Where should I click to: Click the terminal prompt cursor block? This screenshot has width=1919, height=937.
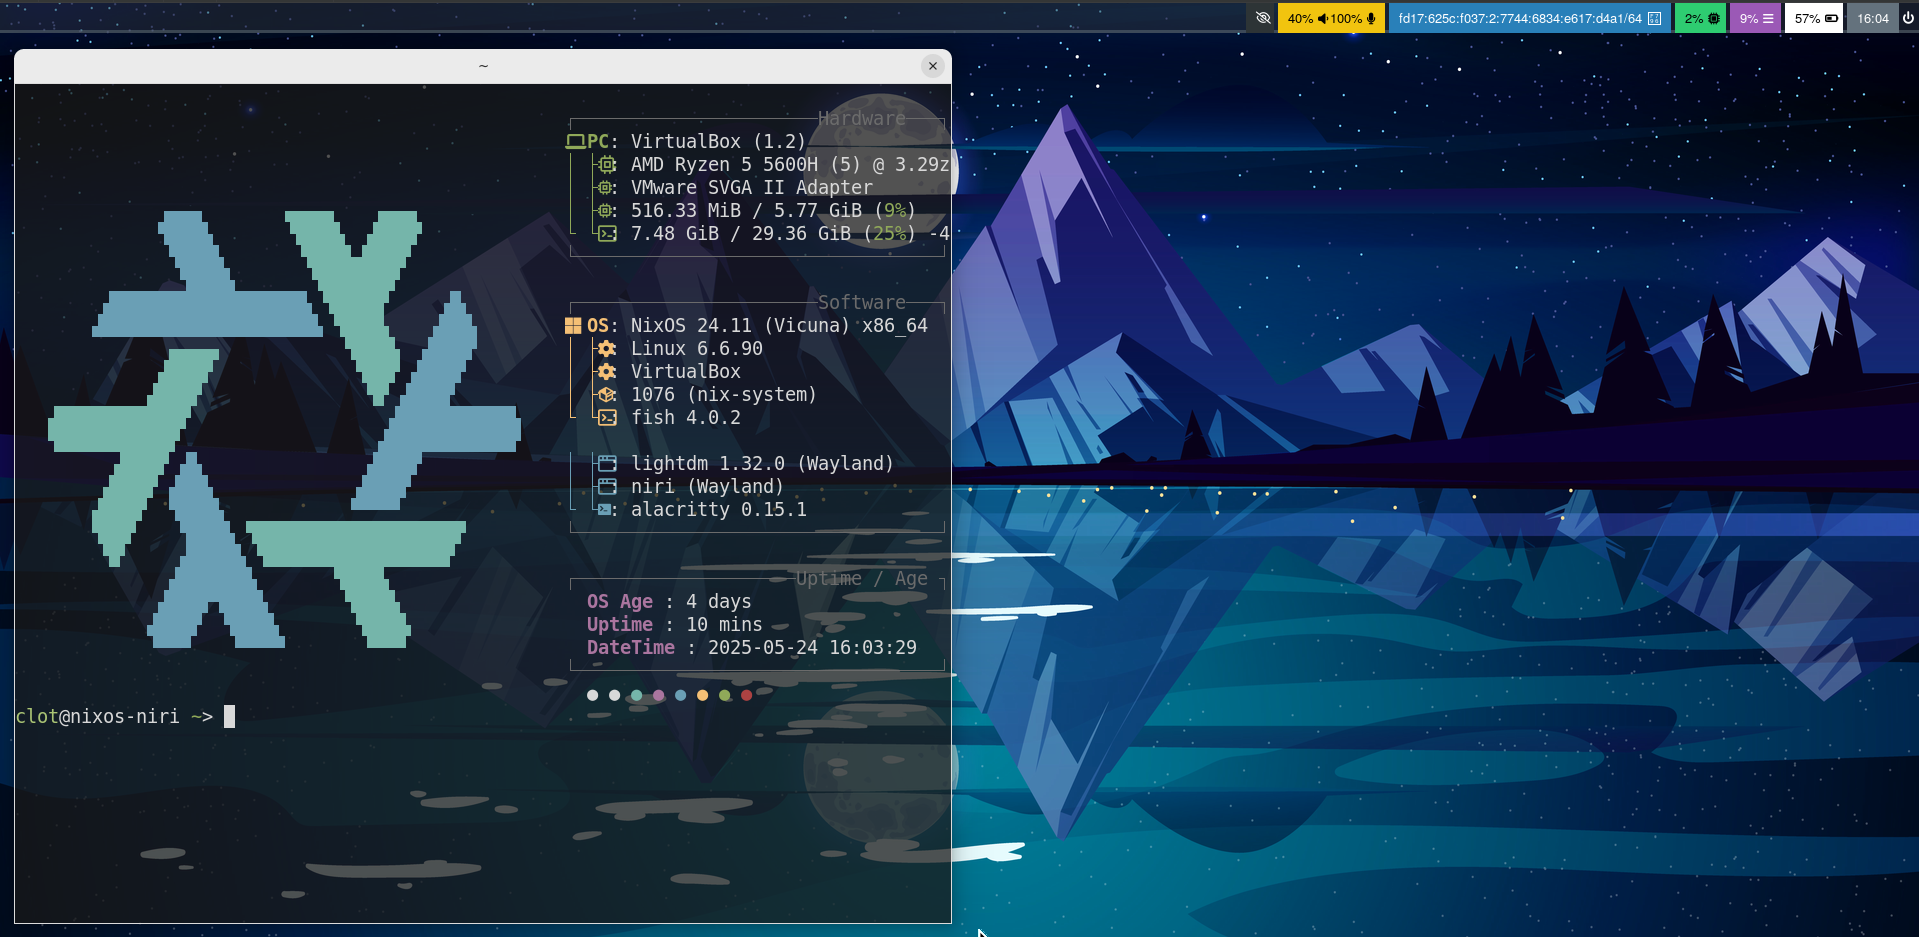coord(229,717)
